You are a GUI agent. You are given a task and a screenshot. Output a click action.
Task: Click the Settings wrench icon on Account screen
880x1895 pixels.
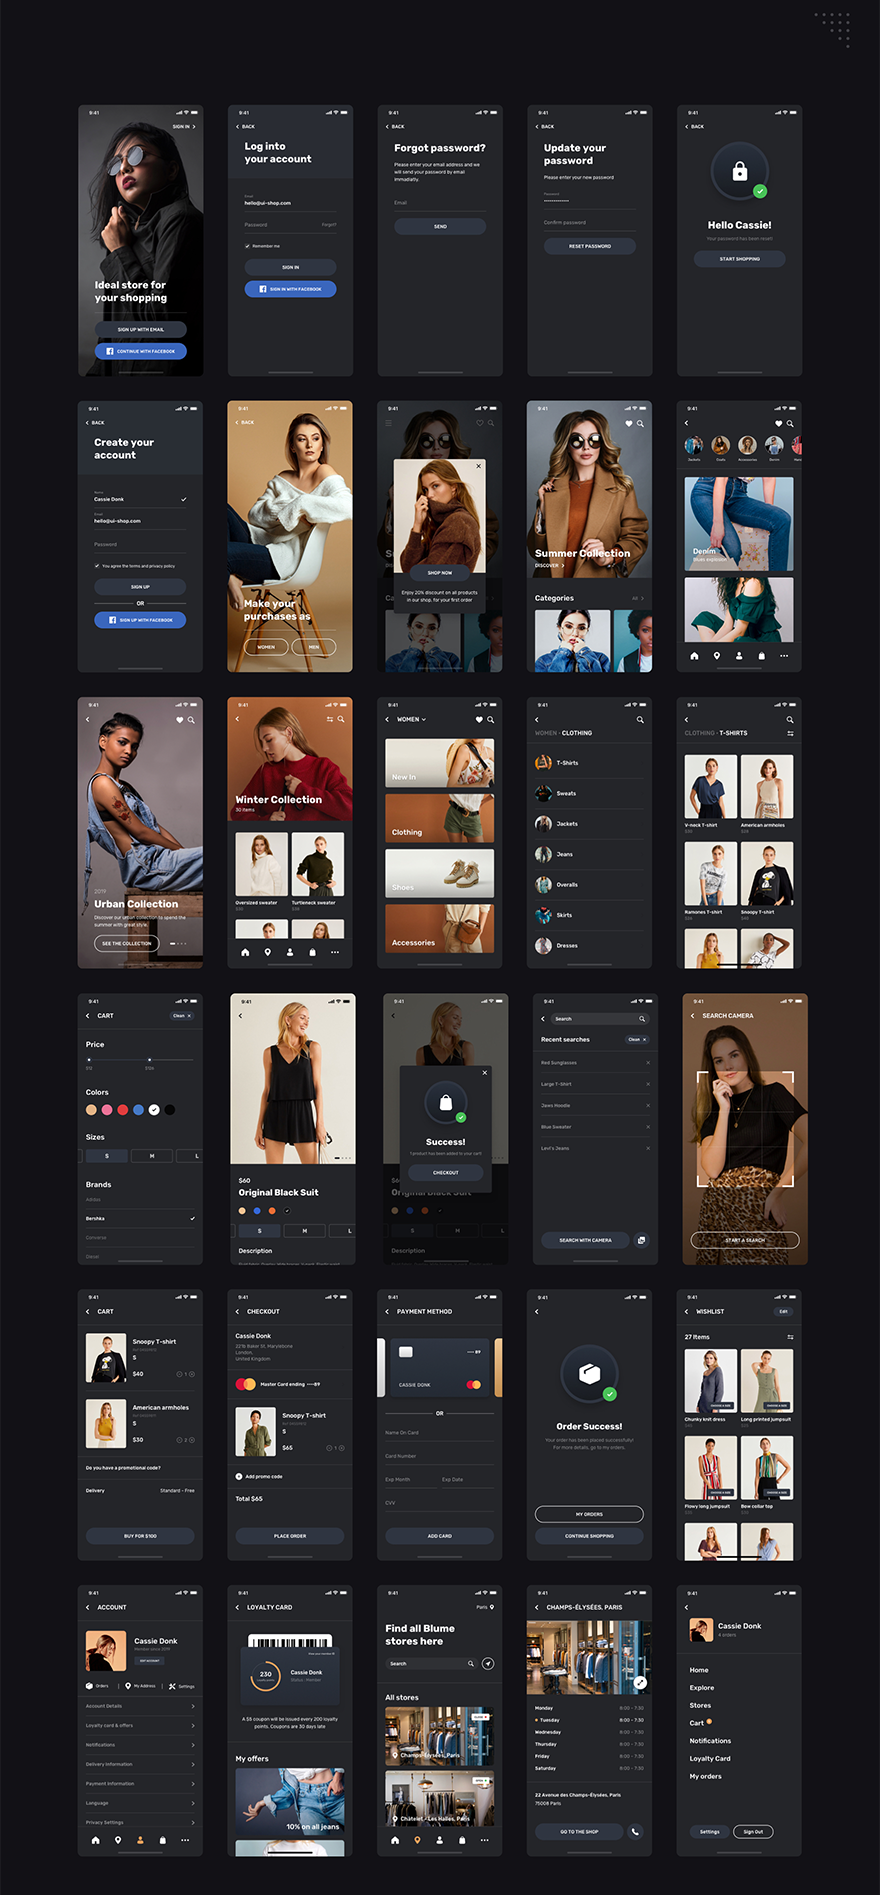click(x=172, y=1686)
